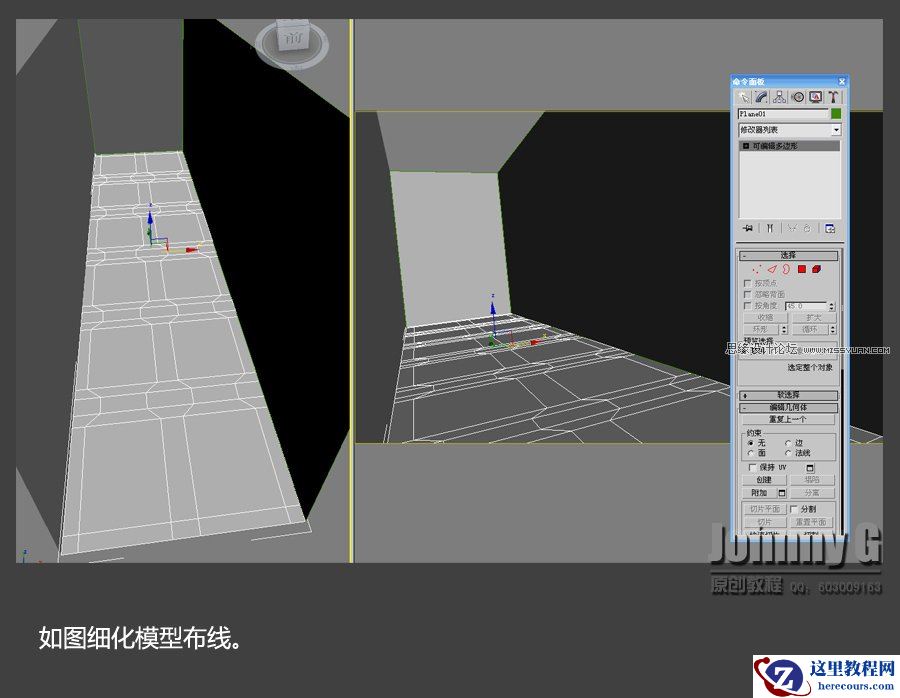Activate the Edge sub-object icon

772,268
